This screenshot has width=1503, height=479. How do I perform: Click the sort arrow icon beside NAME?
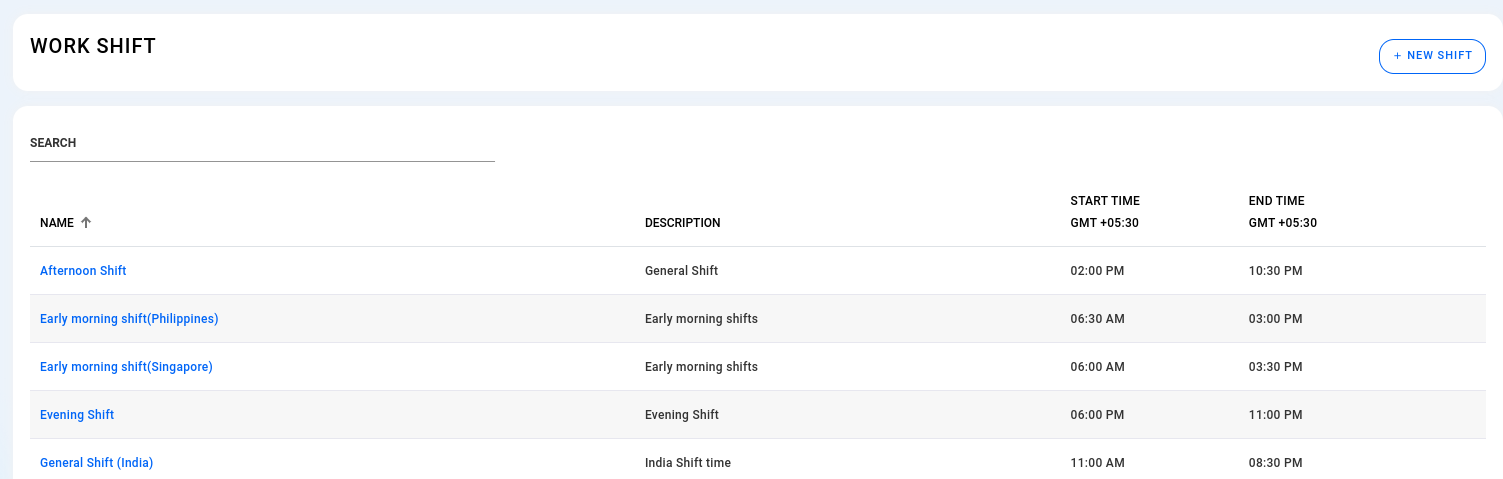point(86,223)
